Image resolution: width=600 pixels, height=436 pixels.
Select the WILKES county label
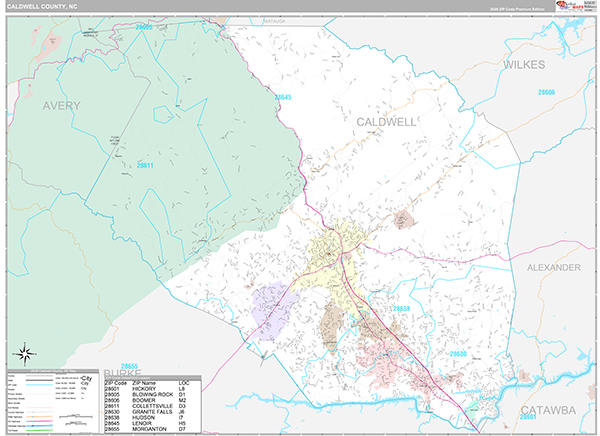tap(527, 64)
